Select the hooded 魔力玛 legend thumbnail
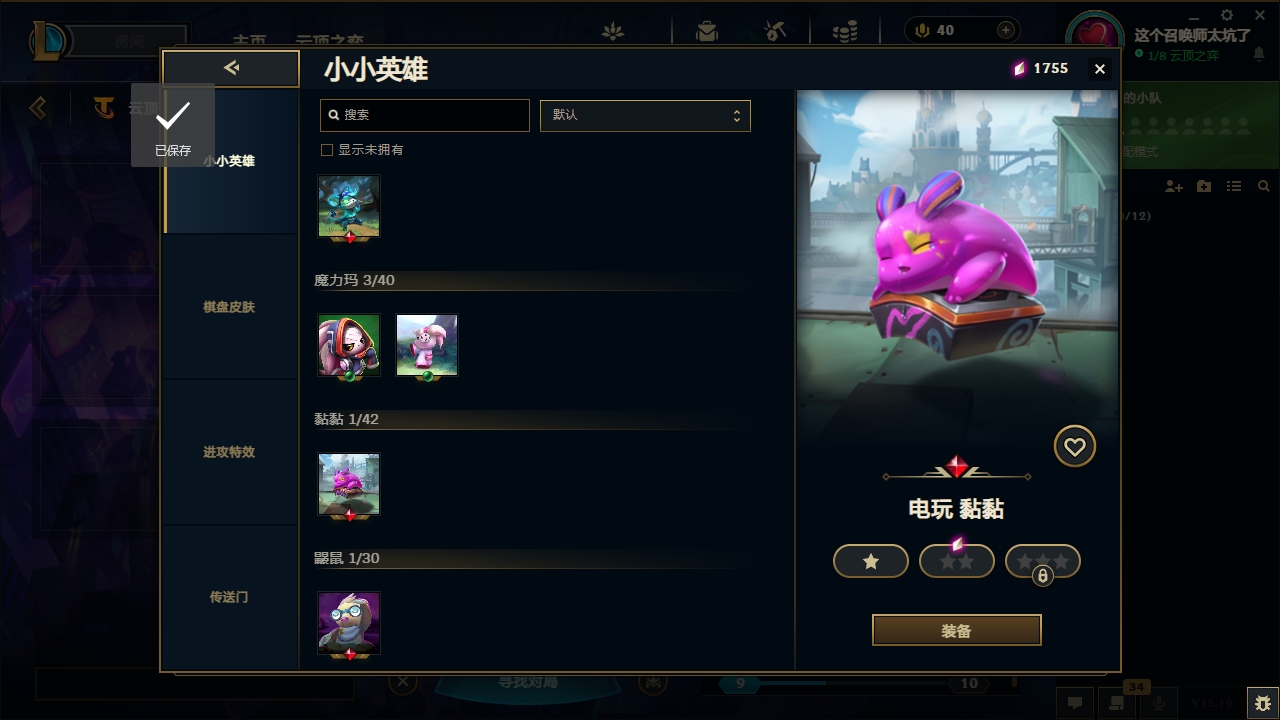Screen dimensions: 1280x720 pyautogui.click(x=349, y=345)
